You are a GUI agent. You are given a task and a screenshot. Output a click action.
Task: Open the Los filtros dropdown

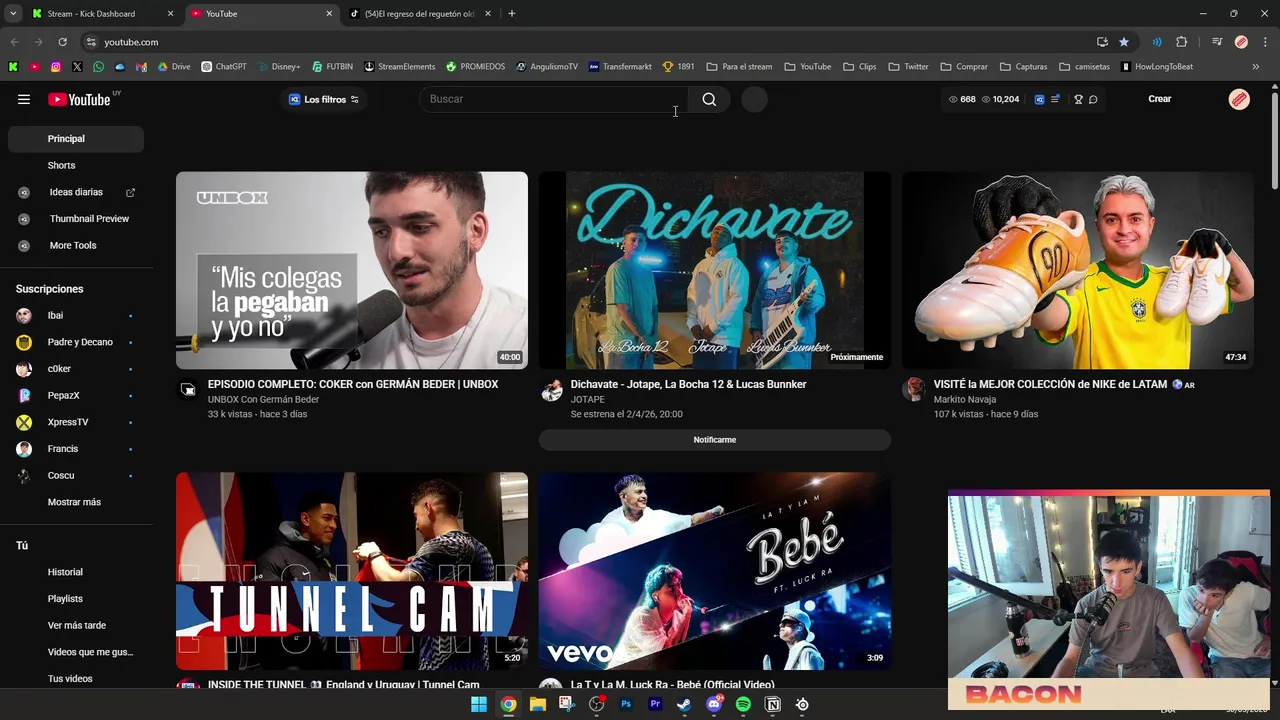point(324,99)
